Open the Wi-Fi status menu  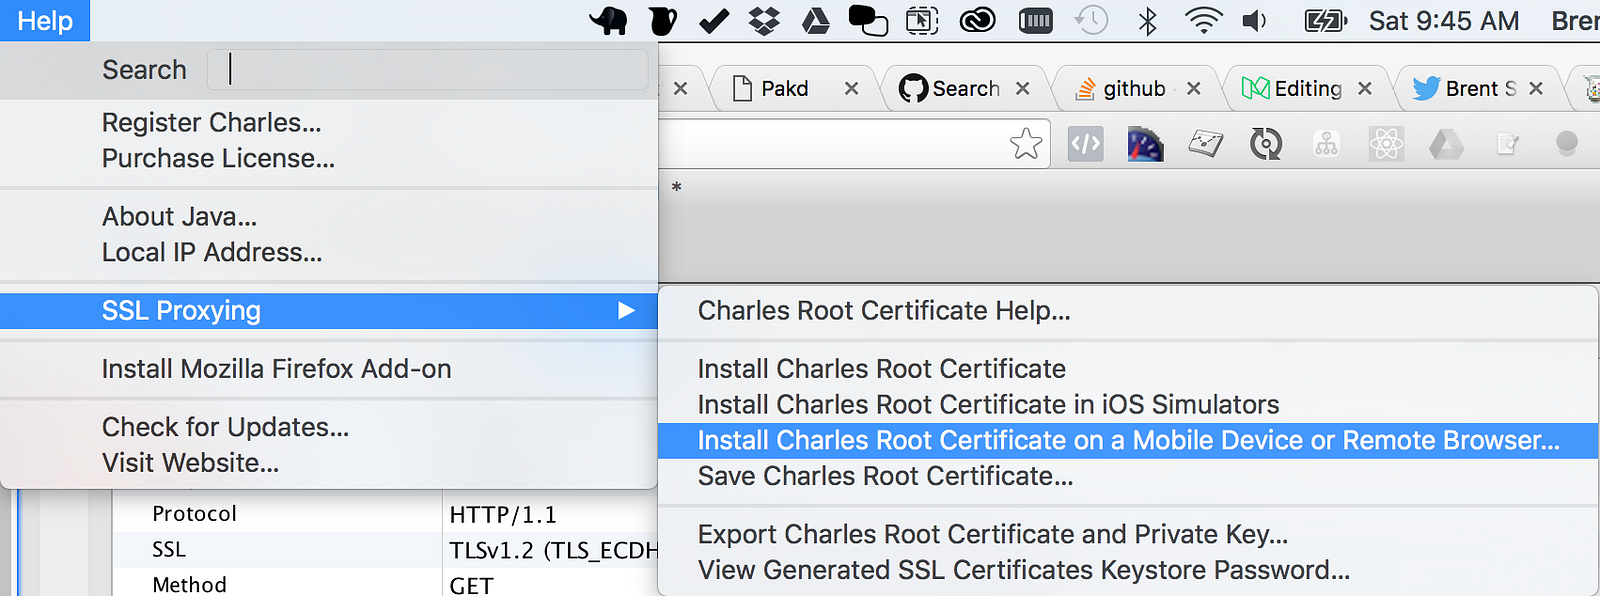coord(1203,21)
